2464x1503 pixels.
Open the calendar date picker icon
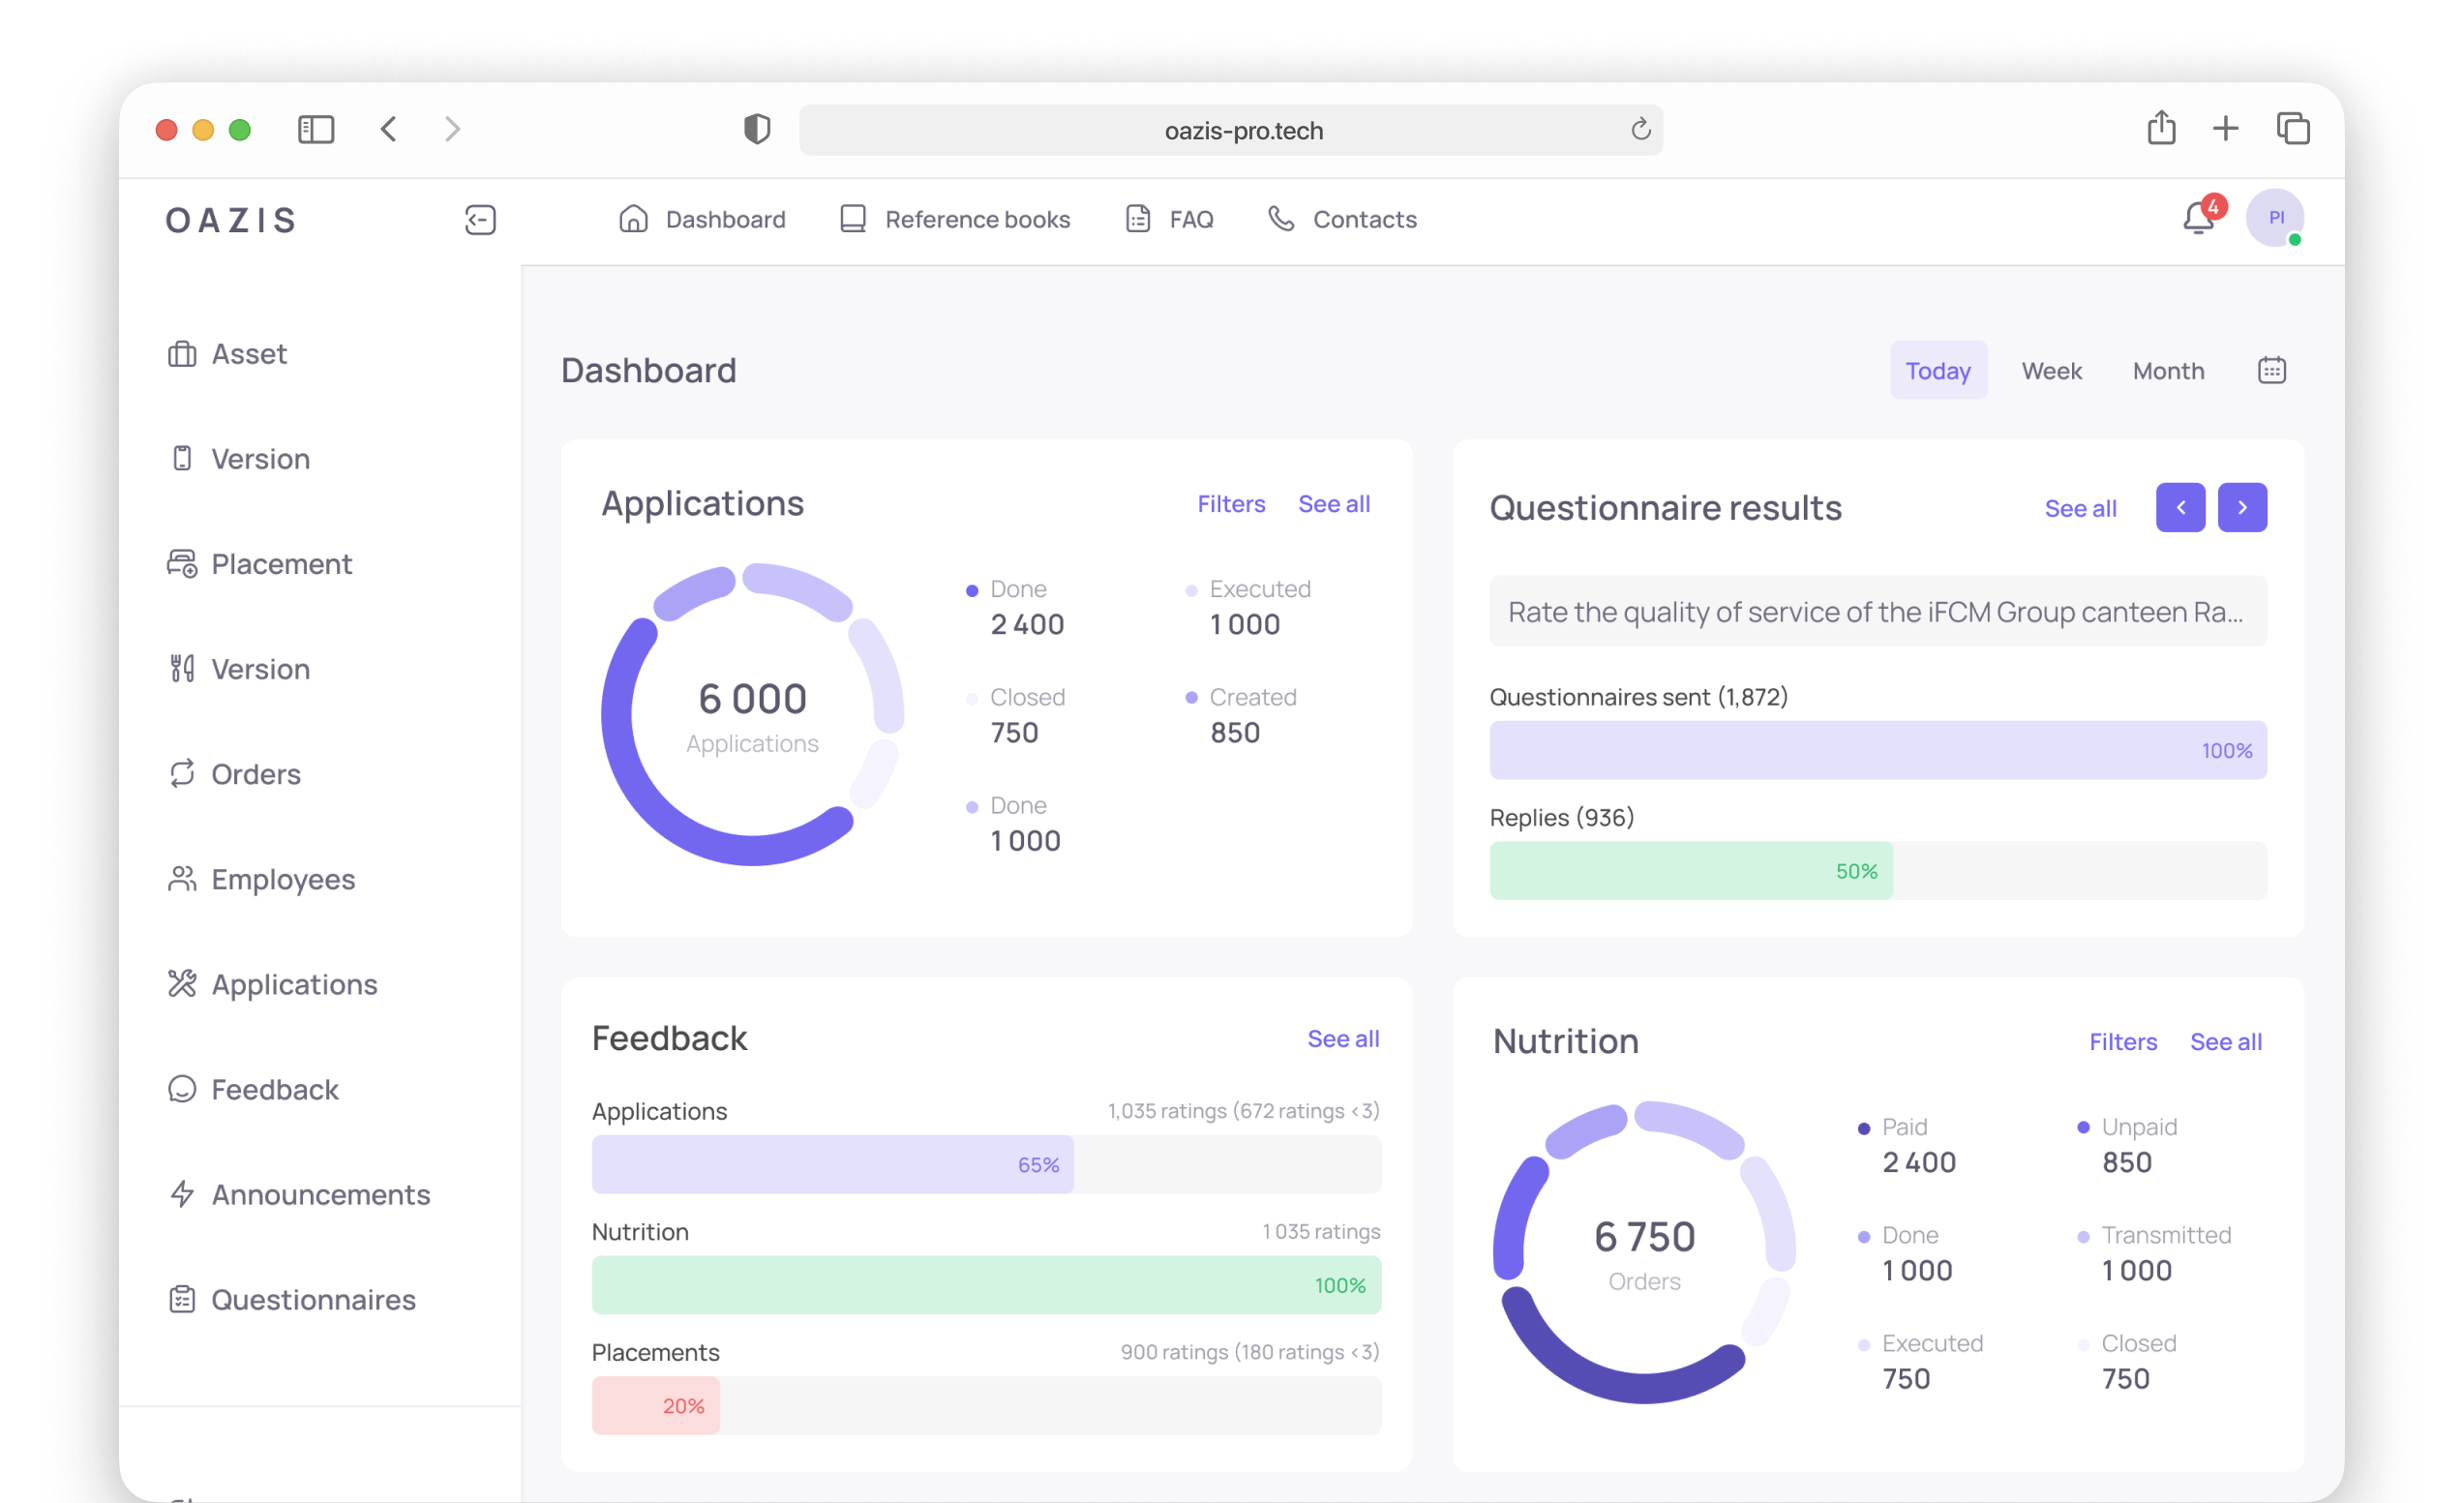(2271, 370)
